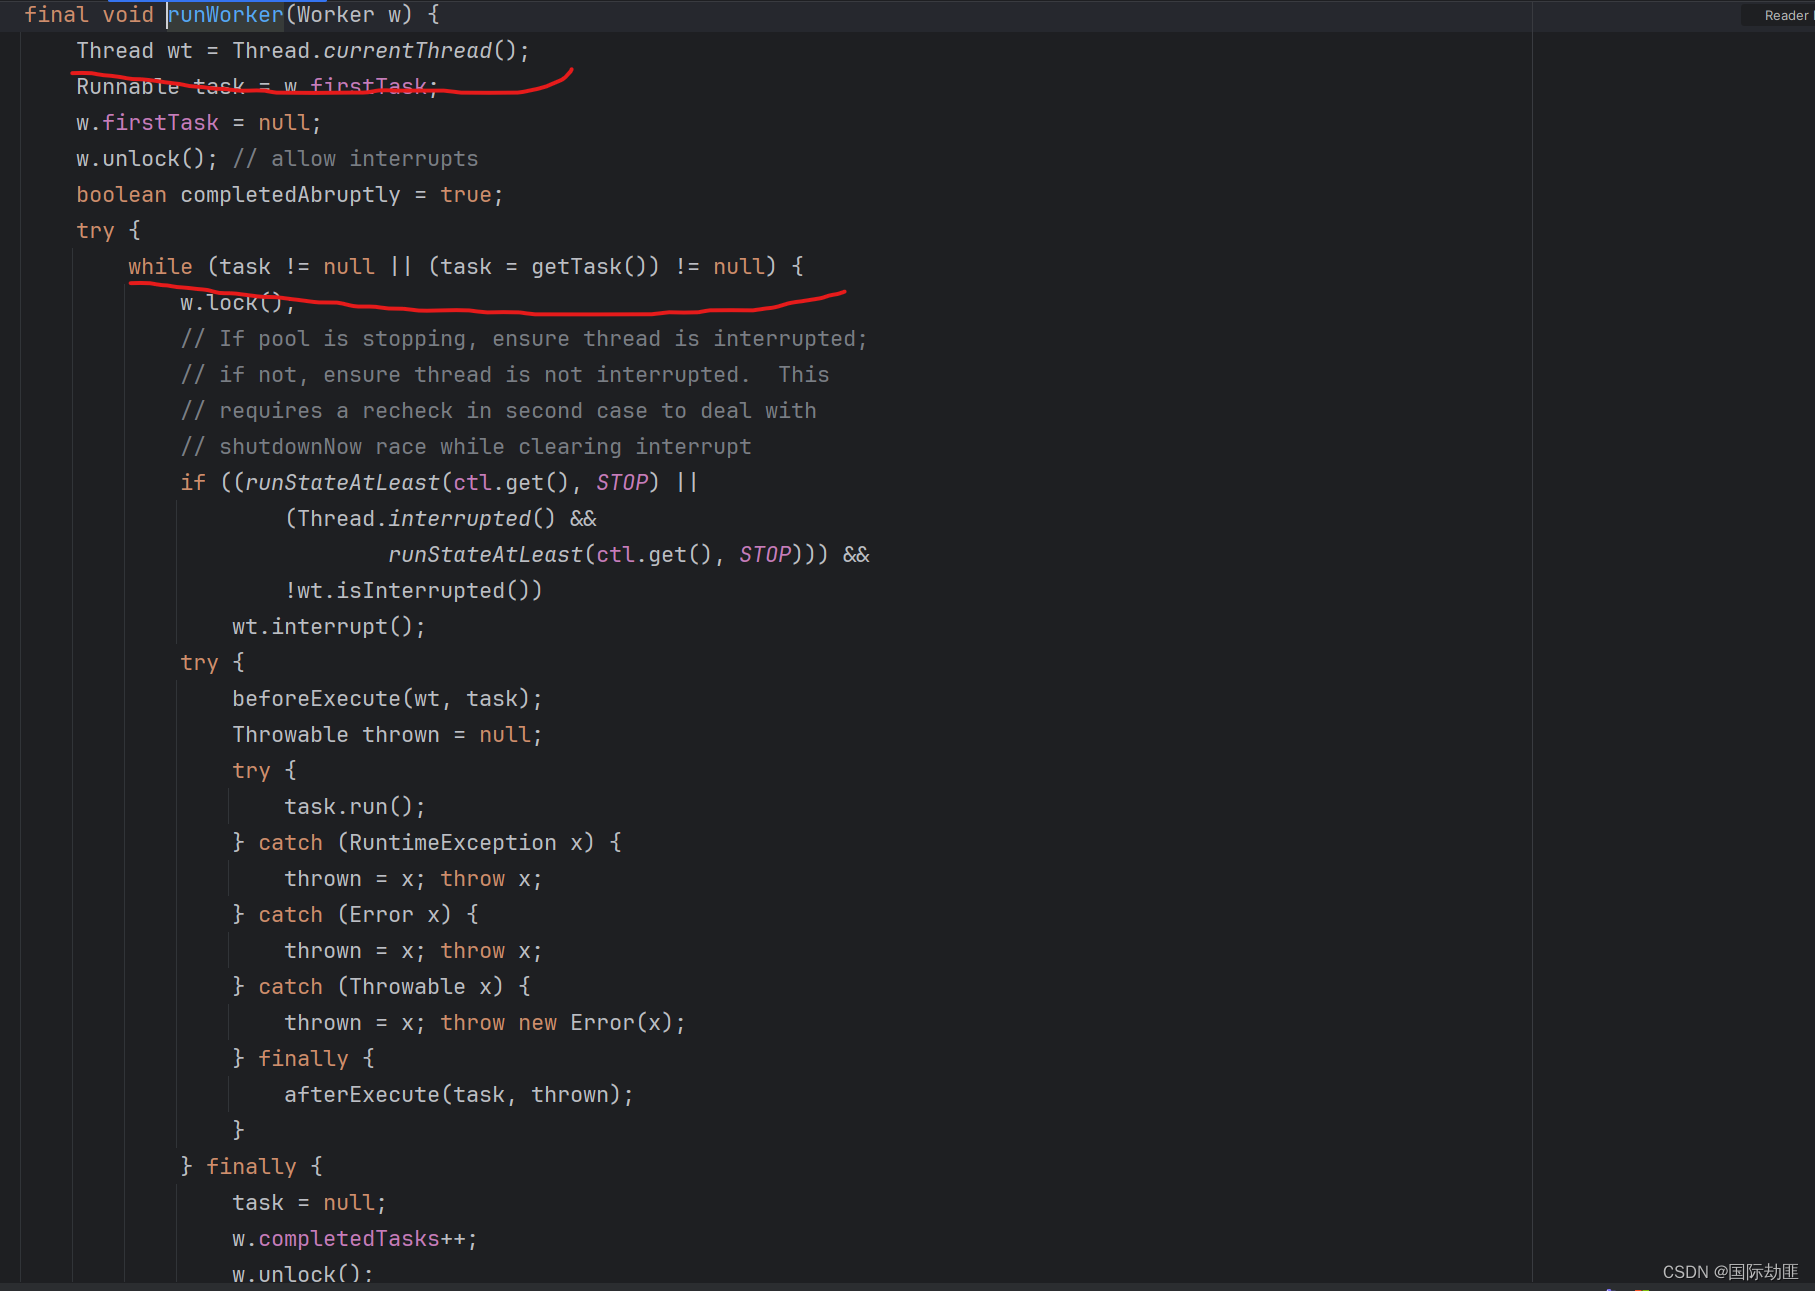Click 'catch (Error x)' line
Image resolution: width=1815 pixels, height=1291 pixels.
pos(356,915)
